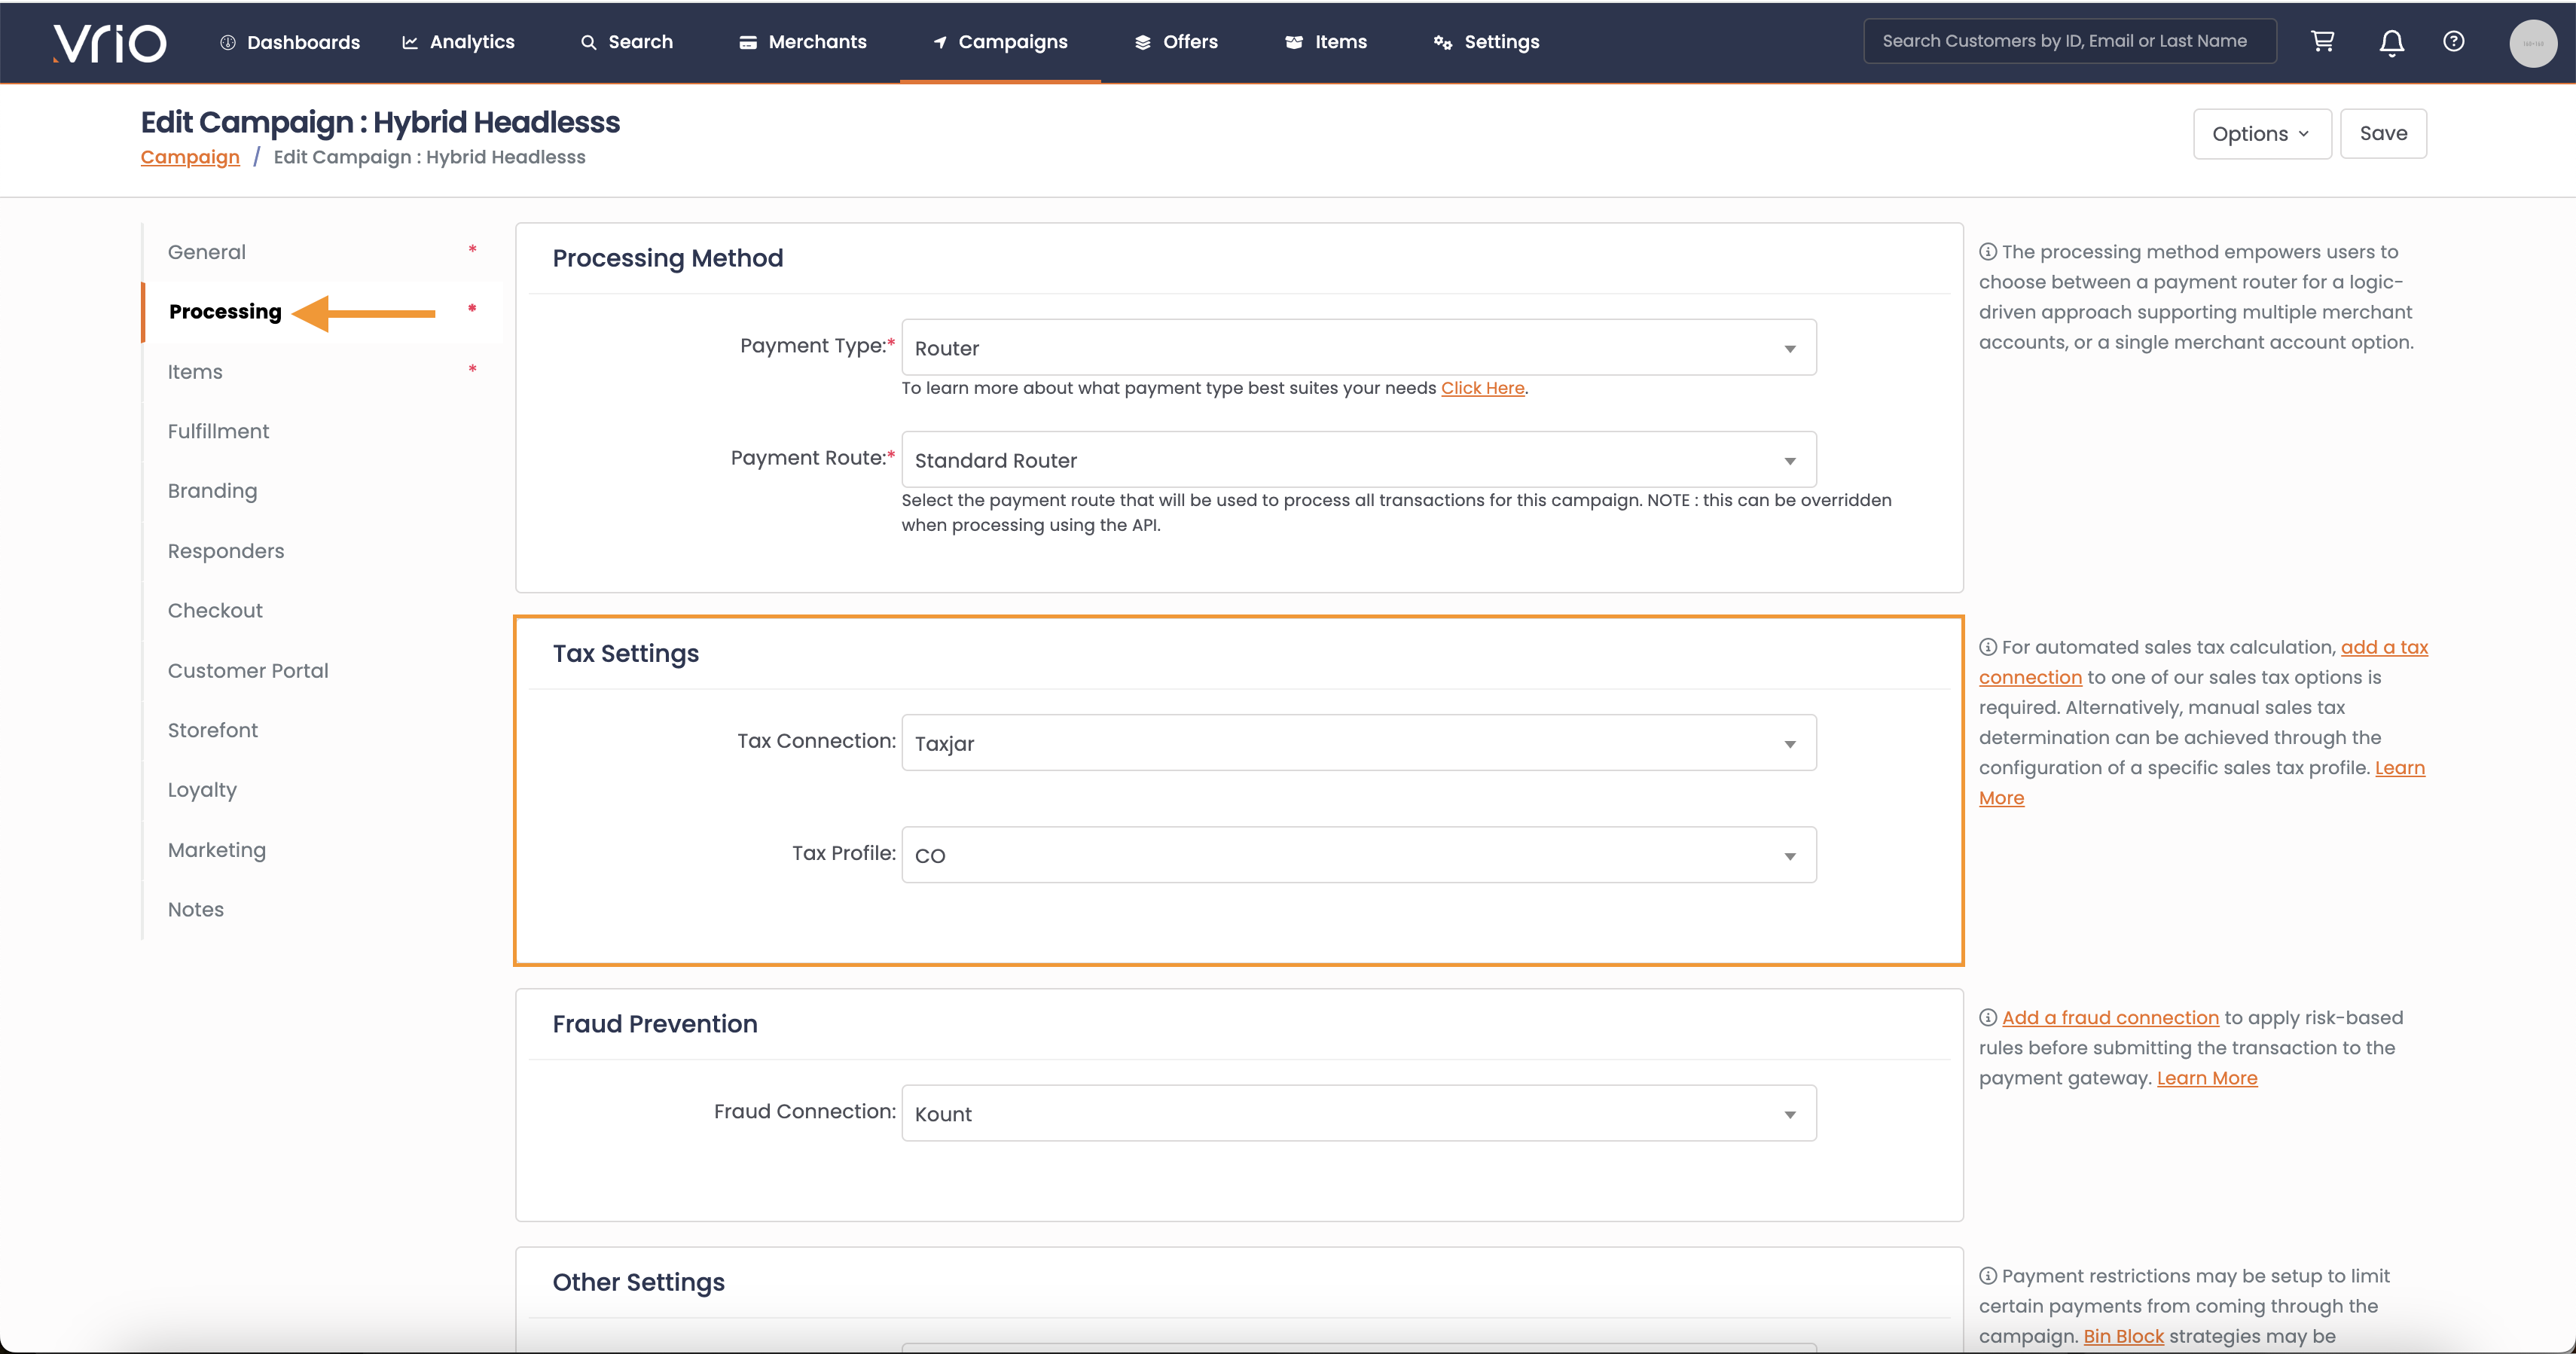This screenshot has height=1354, width=2576.
Task: Open the Payment Type dropdown
Action: pos(1358,348)
